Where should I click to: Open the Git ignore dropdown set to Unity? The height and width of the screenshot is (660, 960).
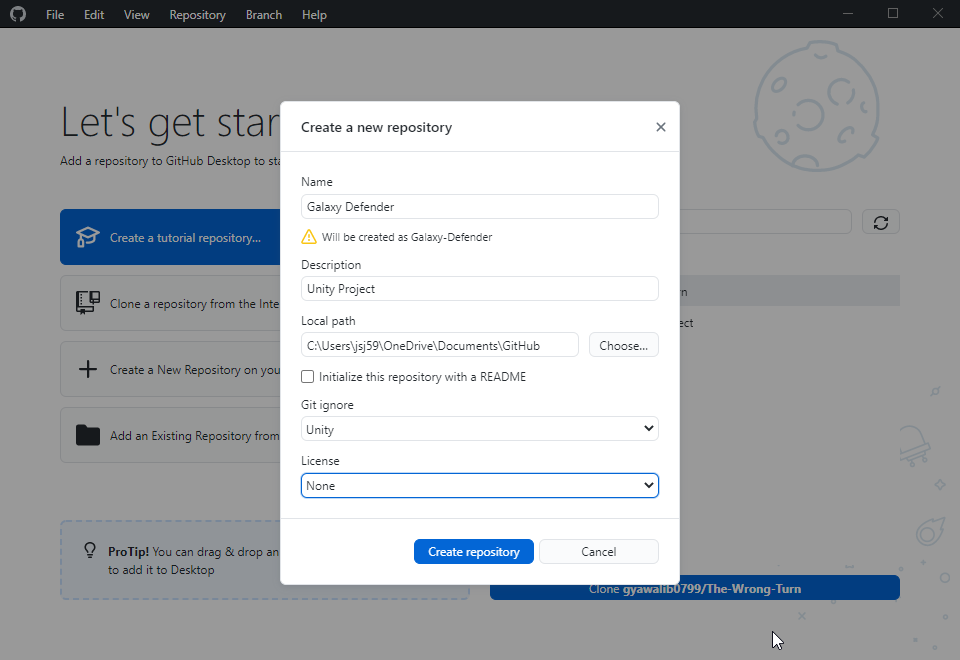point(479,428)
